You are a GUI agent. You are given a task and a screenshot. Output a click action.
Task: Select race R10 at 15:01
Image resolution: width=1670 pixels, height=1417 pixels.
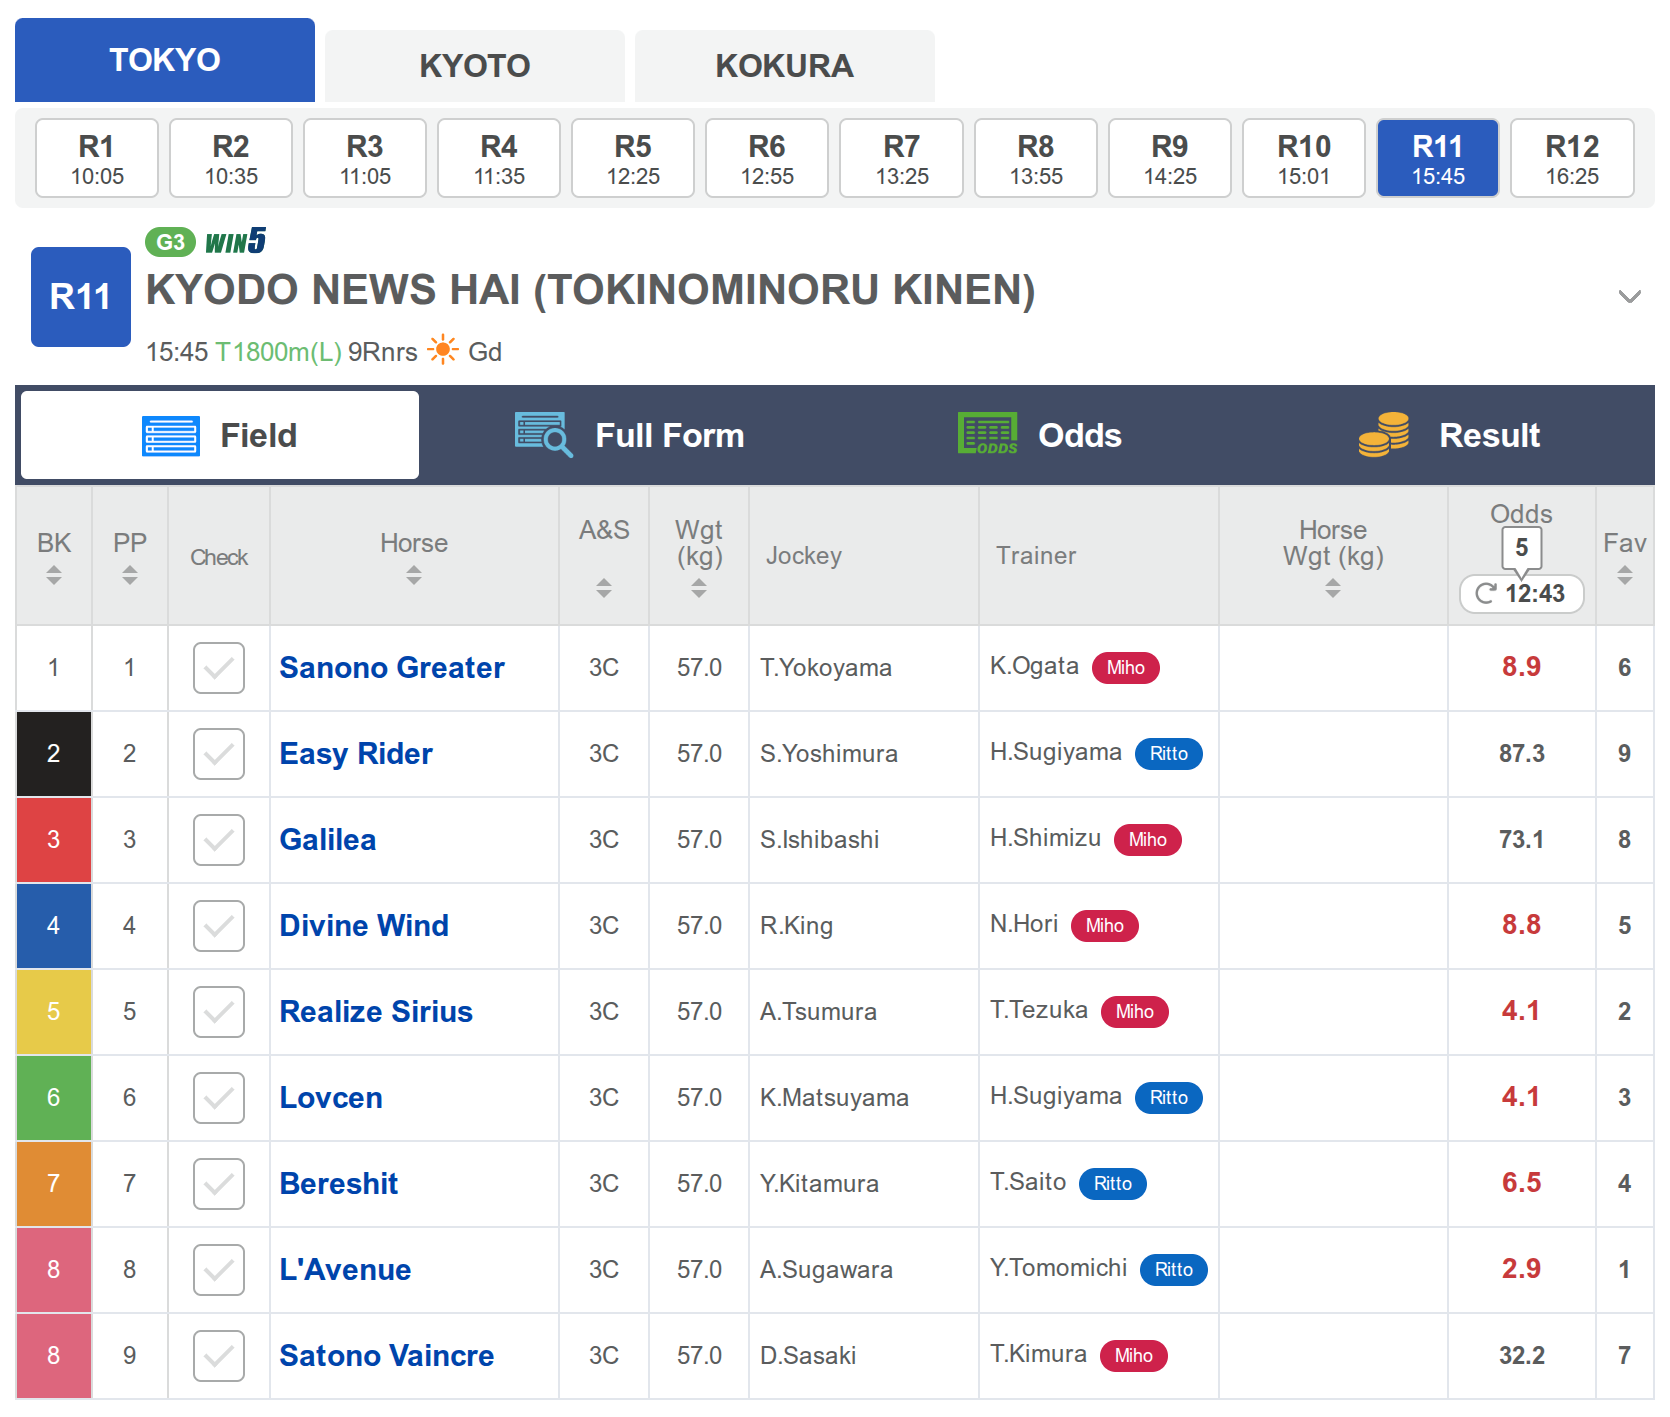tap(1304, 158)
